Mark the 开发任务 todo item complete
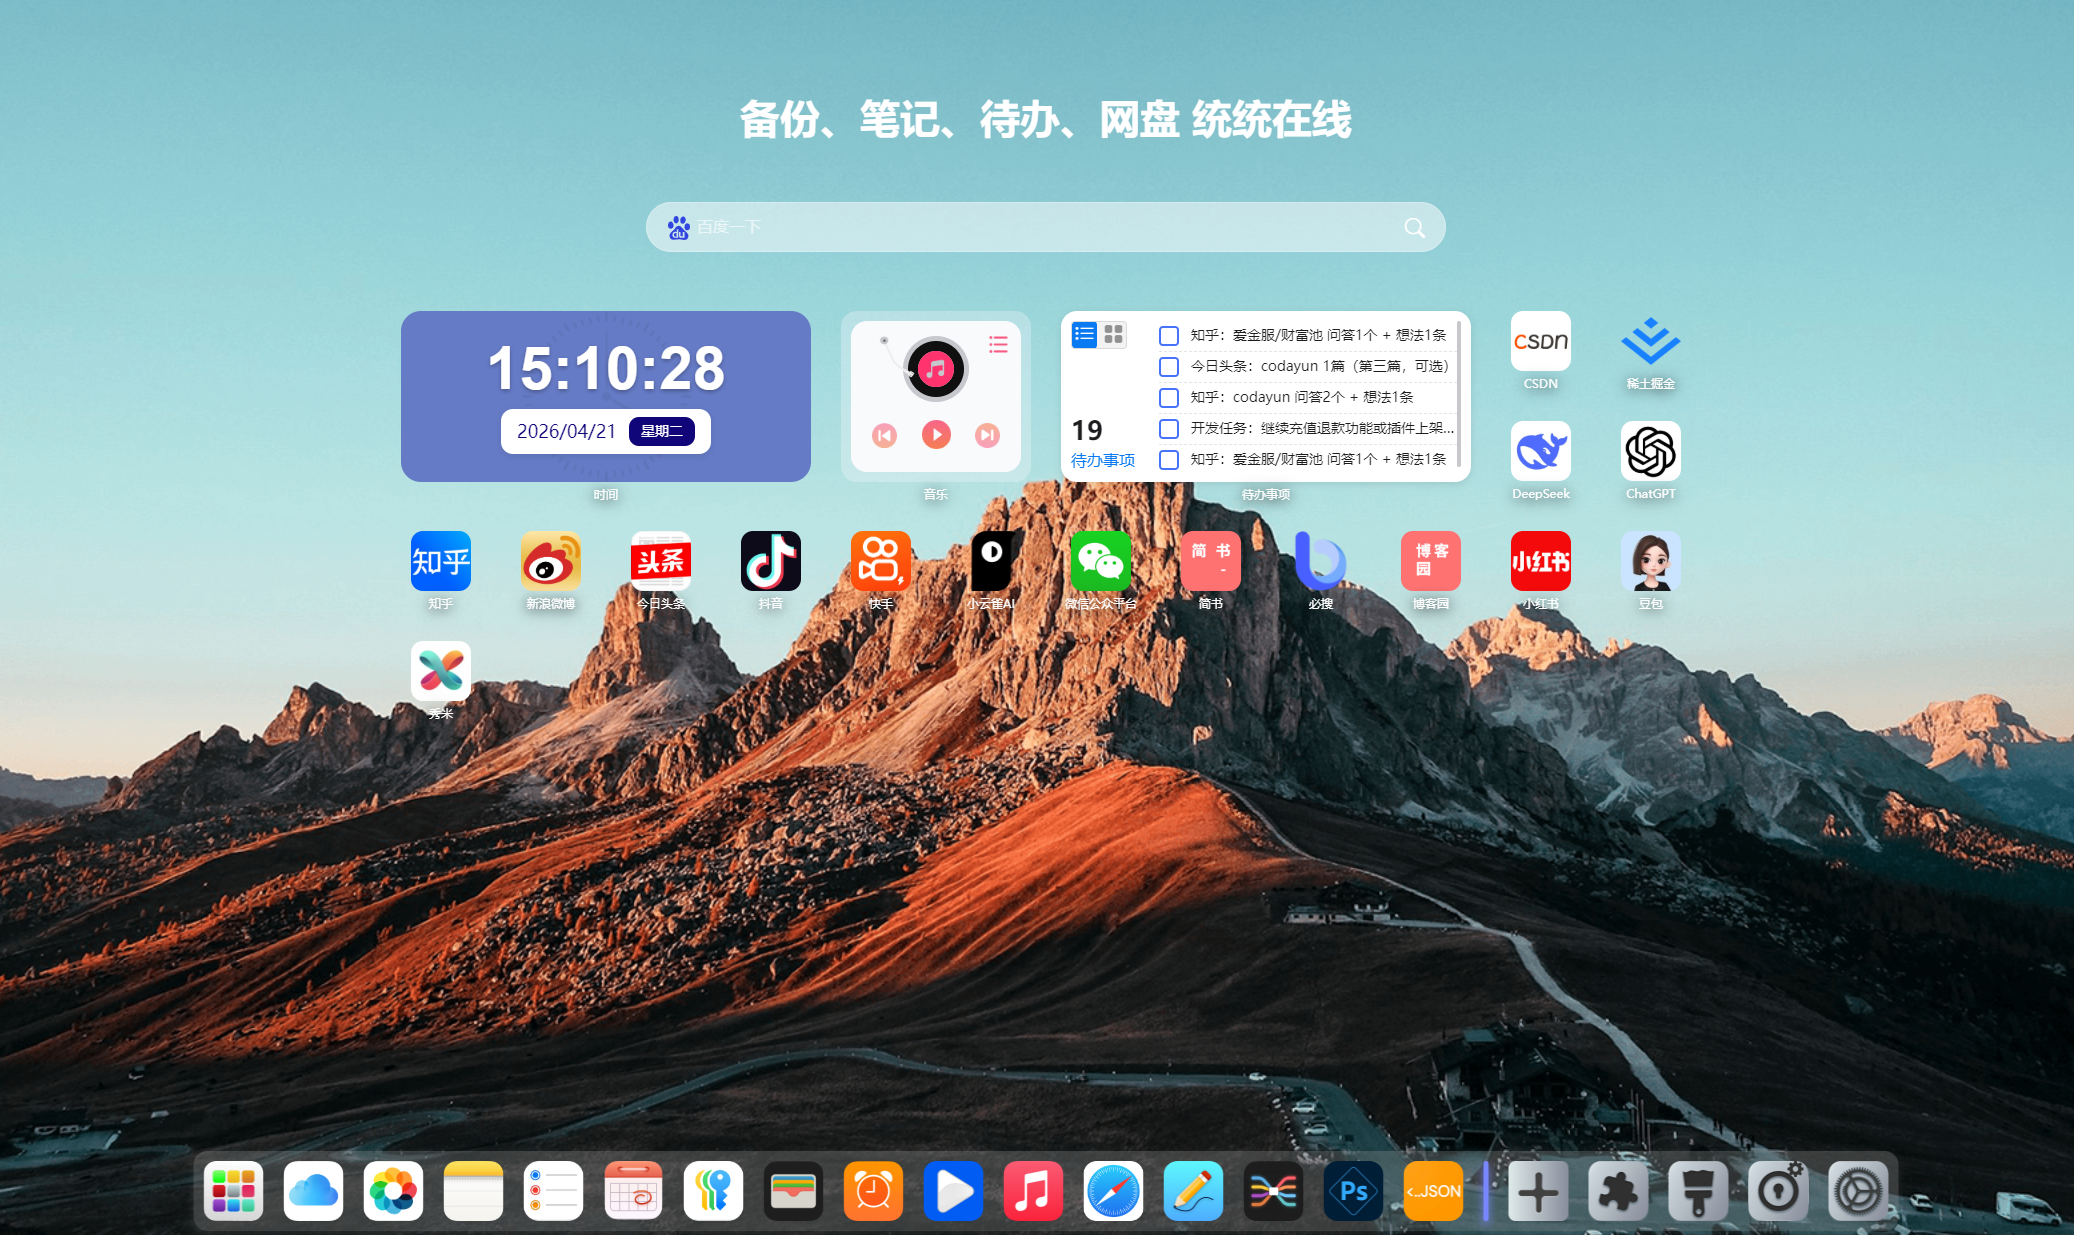 click(1168, 429)
